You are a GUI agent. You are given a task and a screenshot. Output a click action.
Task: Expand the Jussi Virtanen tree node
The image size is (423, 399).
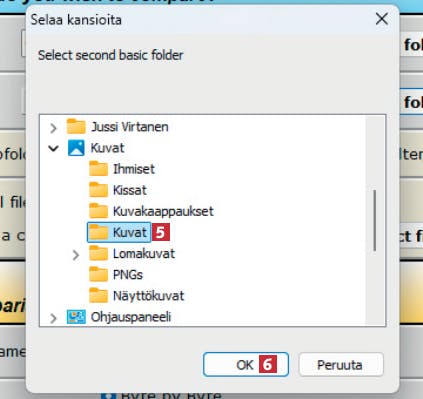pos(53,128)
